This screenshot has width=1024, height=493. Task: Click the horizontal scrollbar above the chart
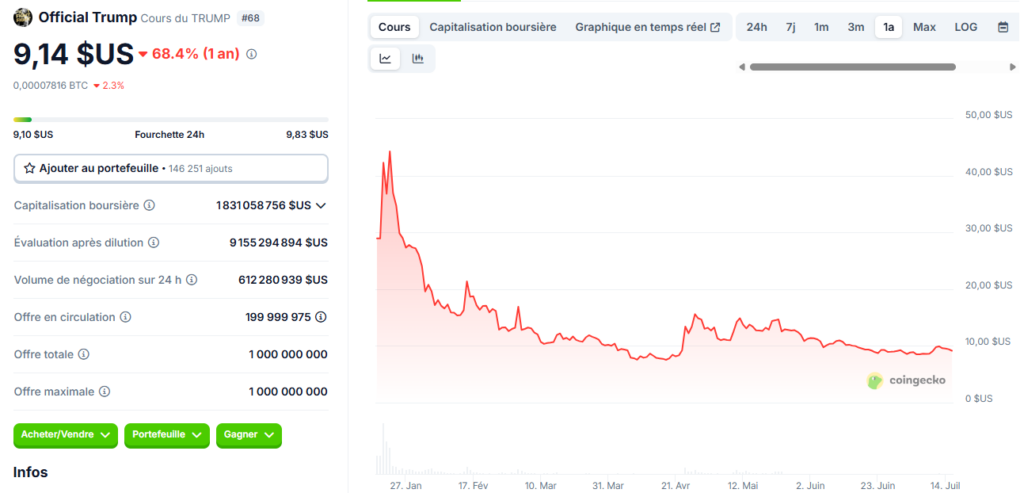[850, 67]
